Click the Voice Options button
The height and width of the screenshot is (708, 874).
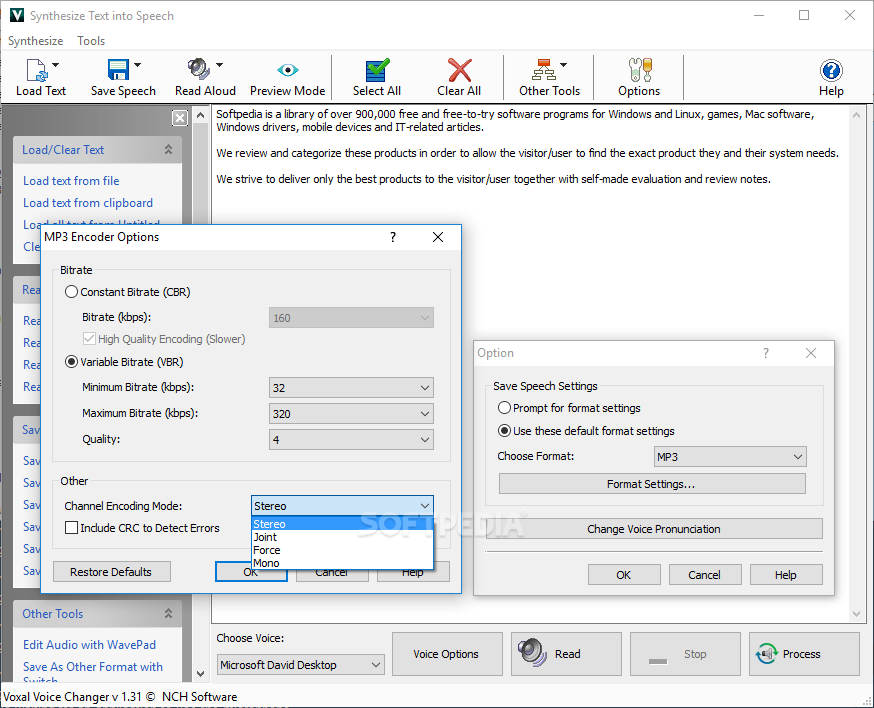[x=447, y=654]
